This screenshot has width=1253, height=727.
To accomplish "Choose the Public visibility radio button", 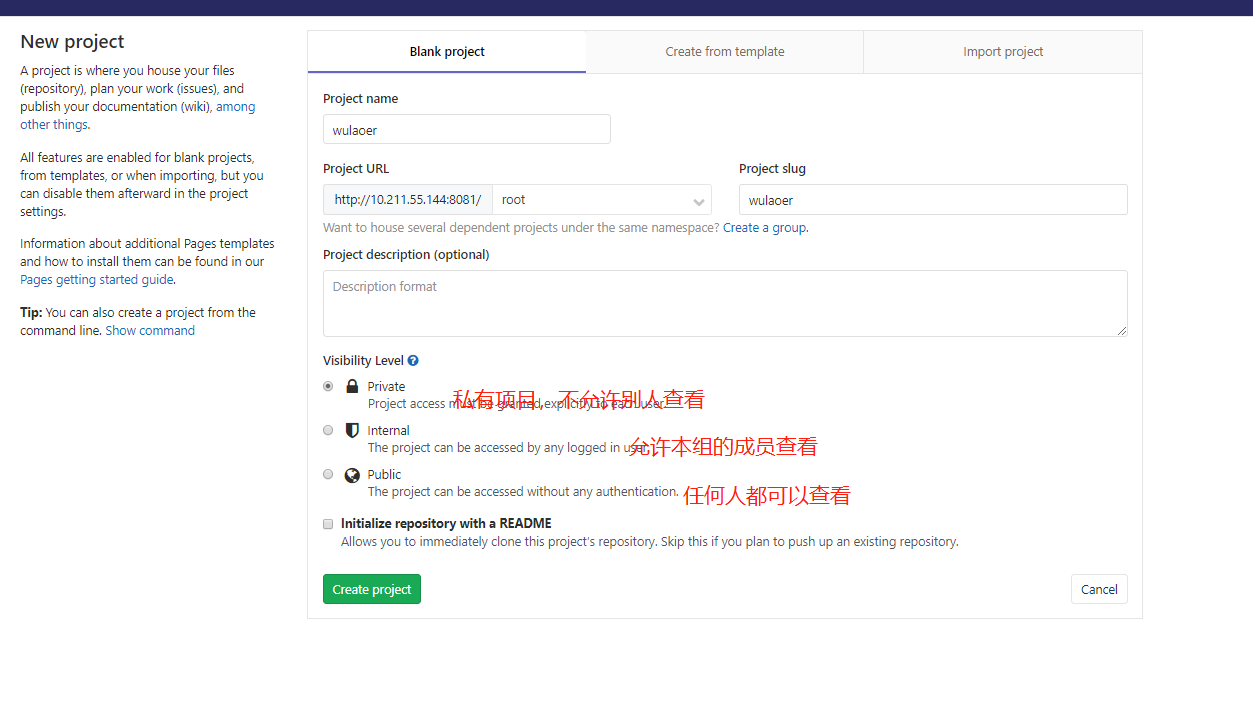I will pyautogui.click(x=328, y=474).
